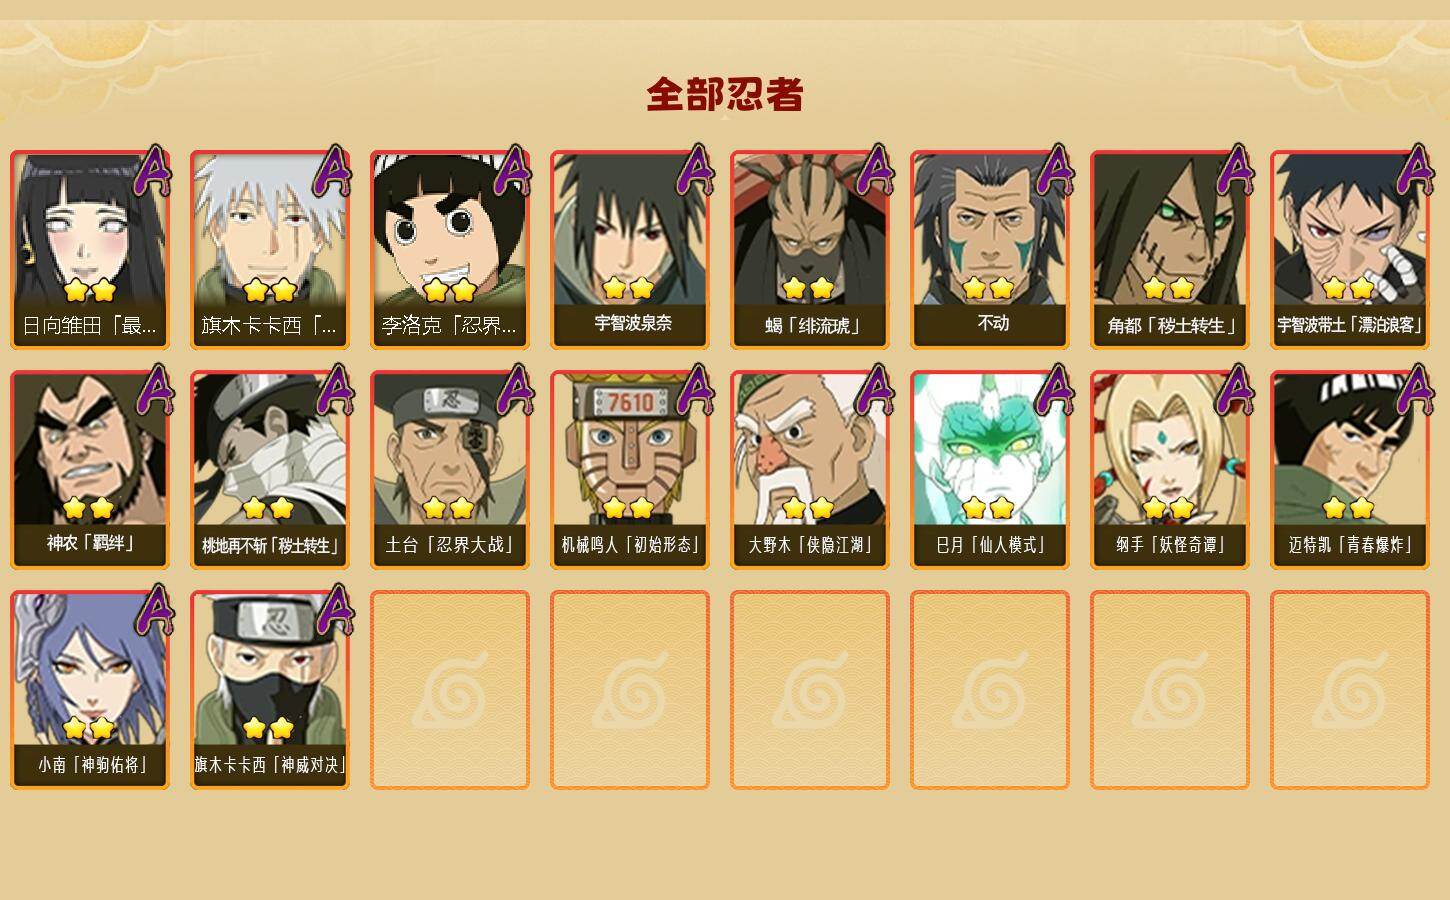Open the 土台「忍界大战」 ninja card
Screen dimensions: 1450x900
pyautogui.click(x=450, y=470)
